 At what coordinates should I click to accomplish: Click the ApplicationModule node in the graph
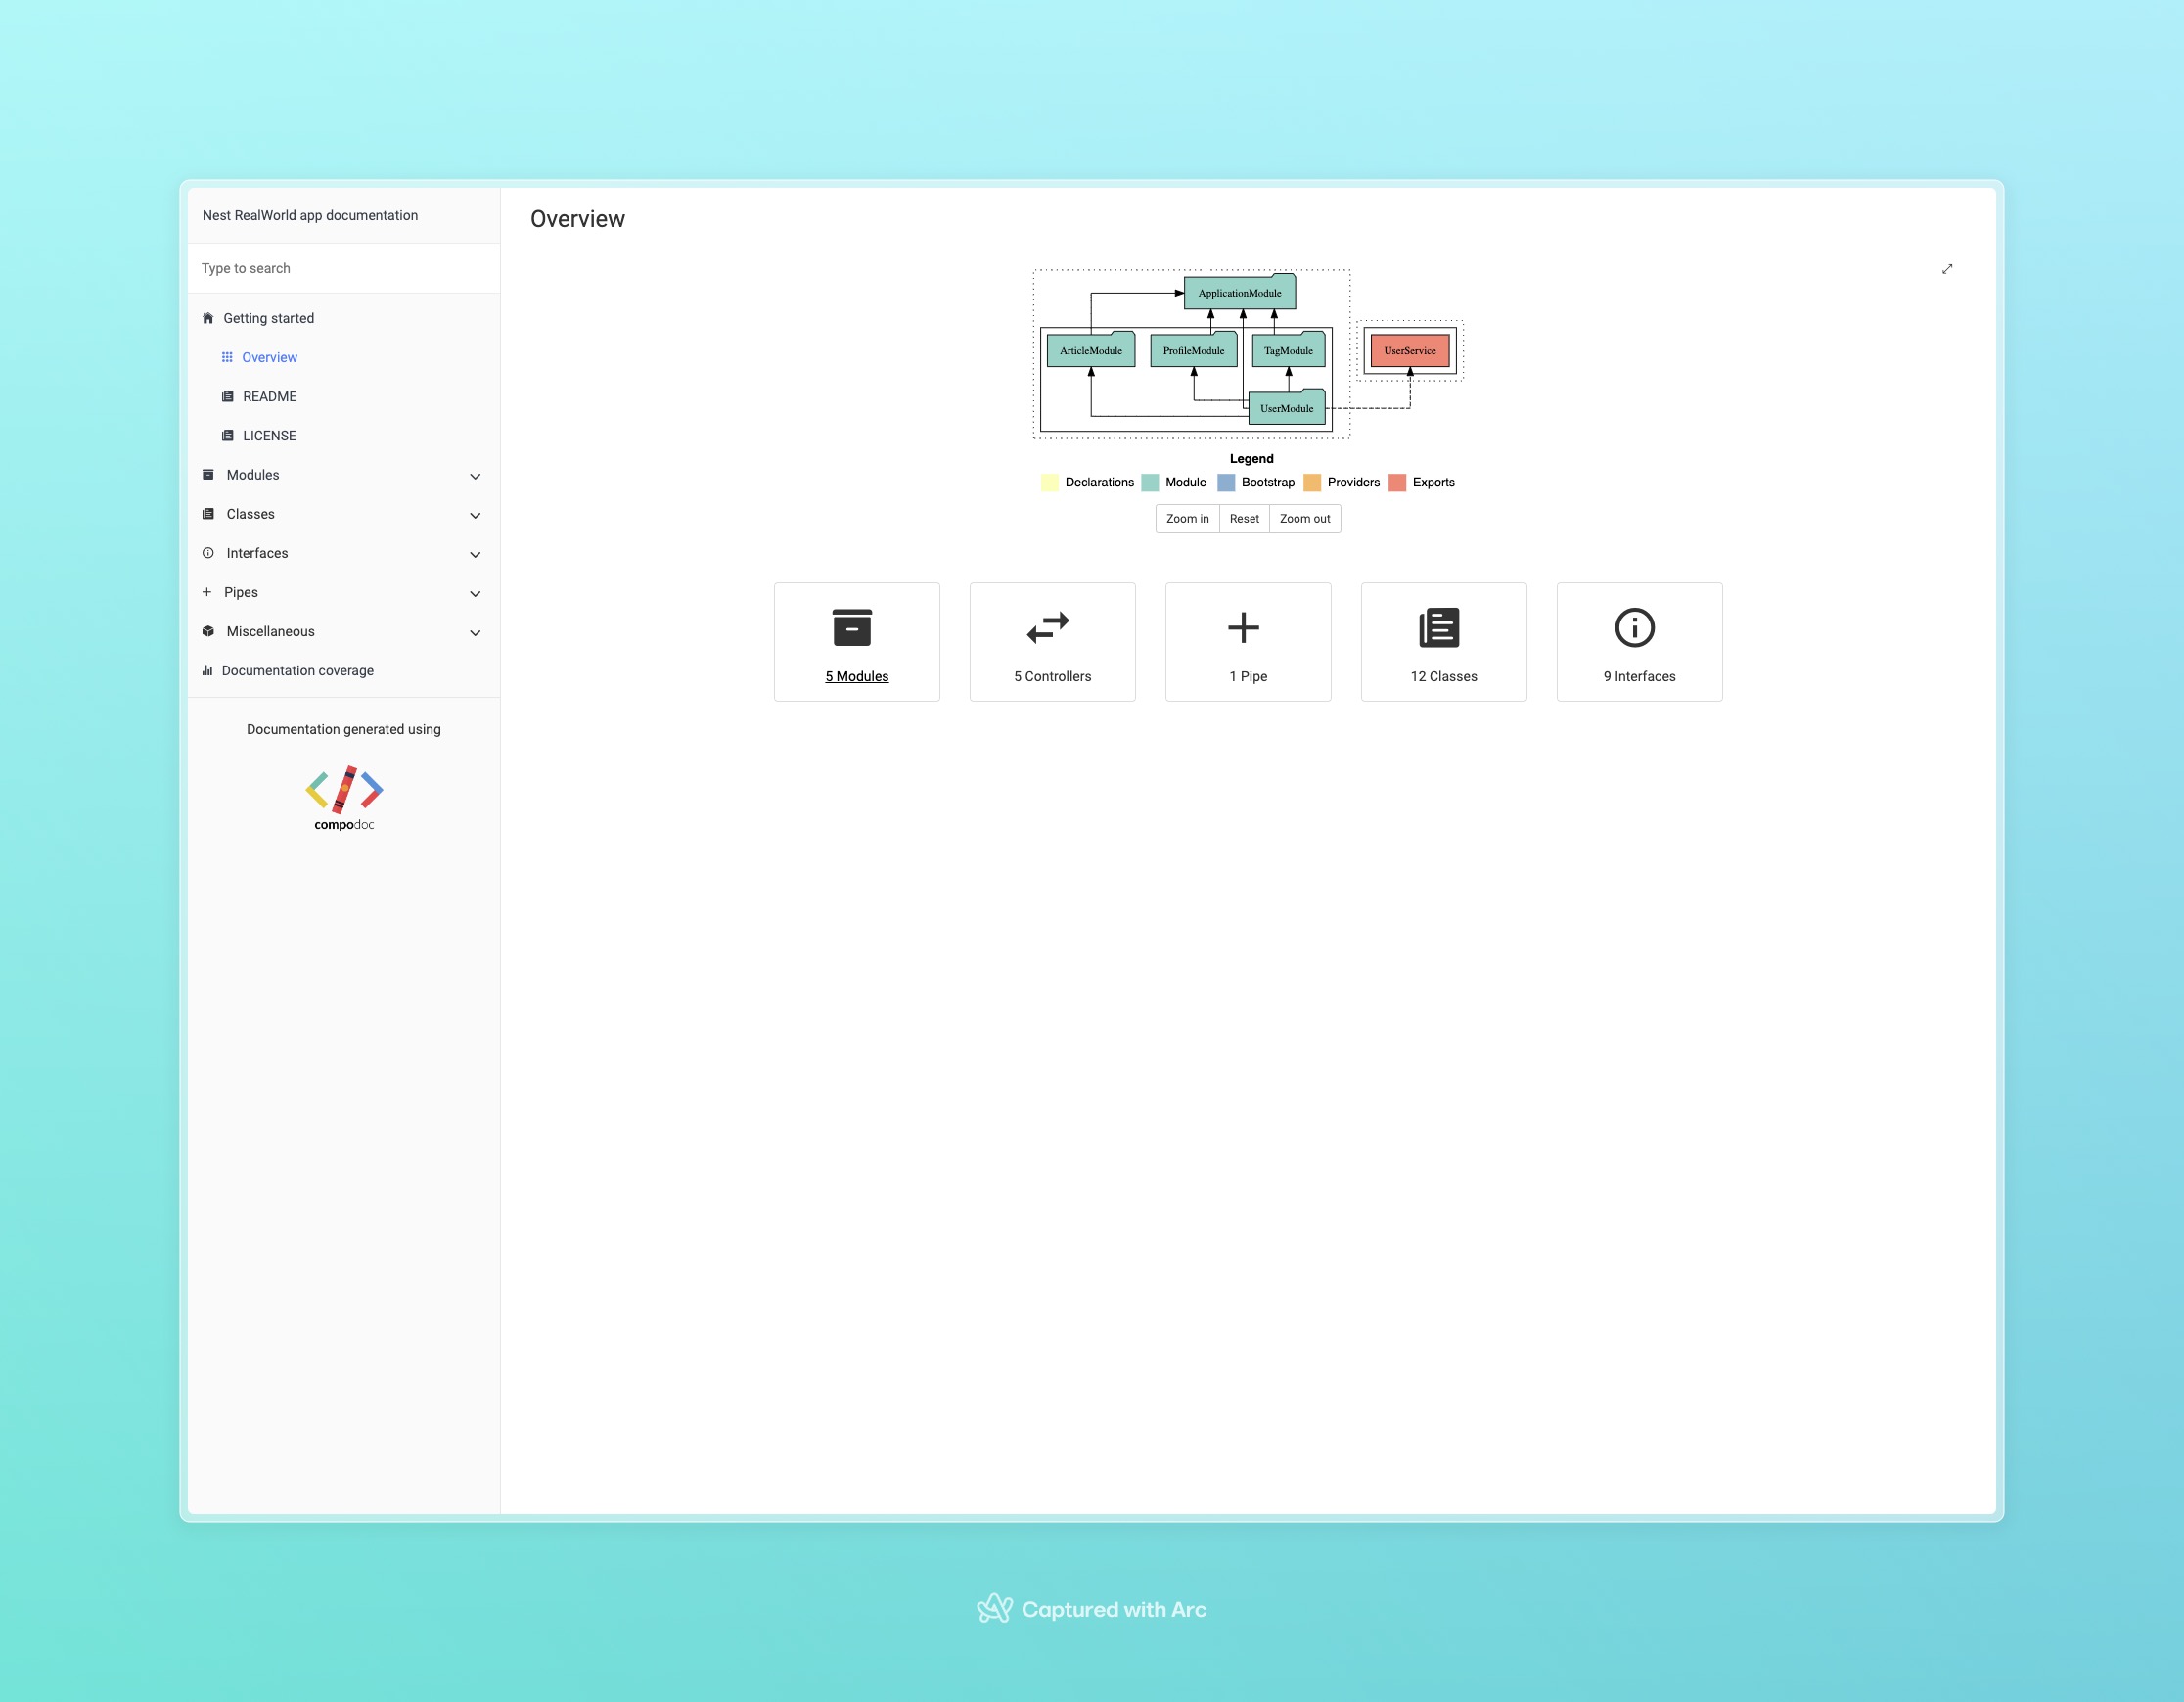coord(1239,292)
